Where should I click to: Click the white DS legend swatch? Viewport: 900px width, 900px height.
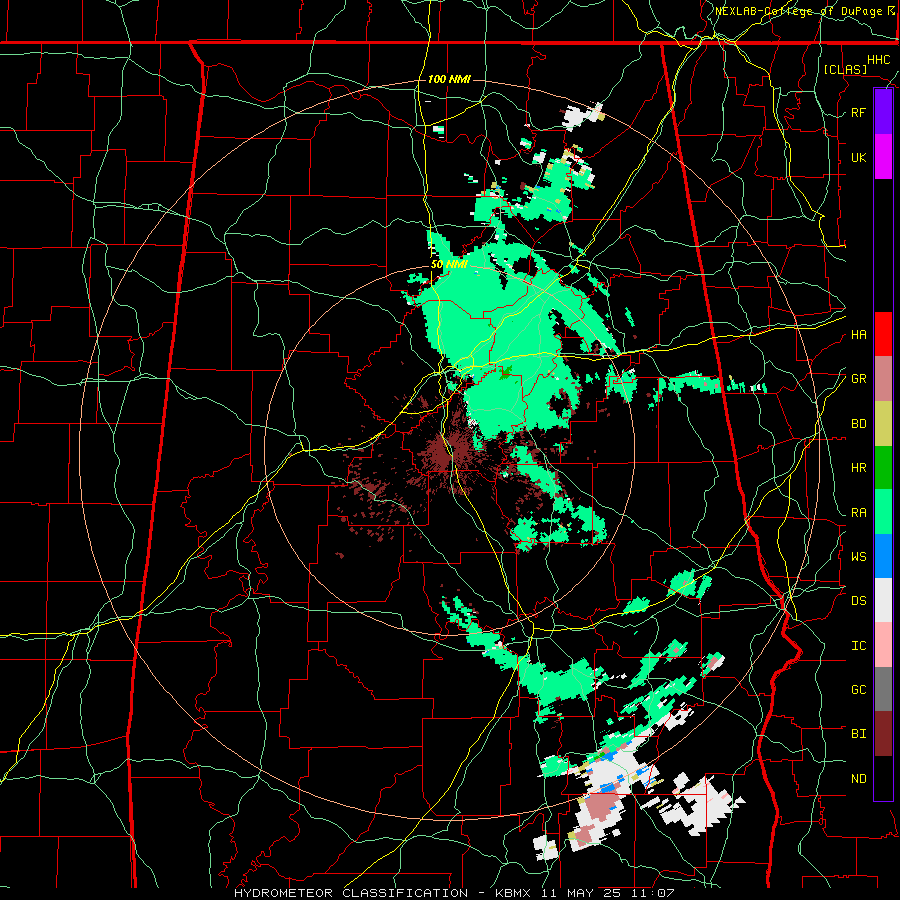[883, 600]
